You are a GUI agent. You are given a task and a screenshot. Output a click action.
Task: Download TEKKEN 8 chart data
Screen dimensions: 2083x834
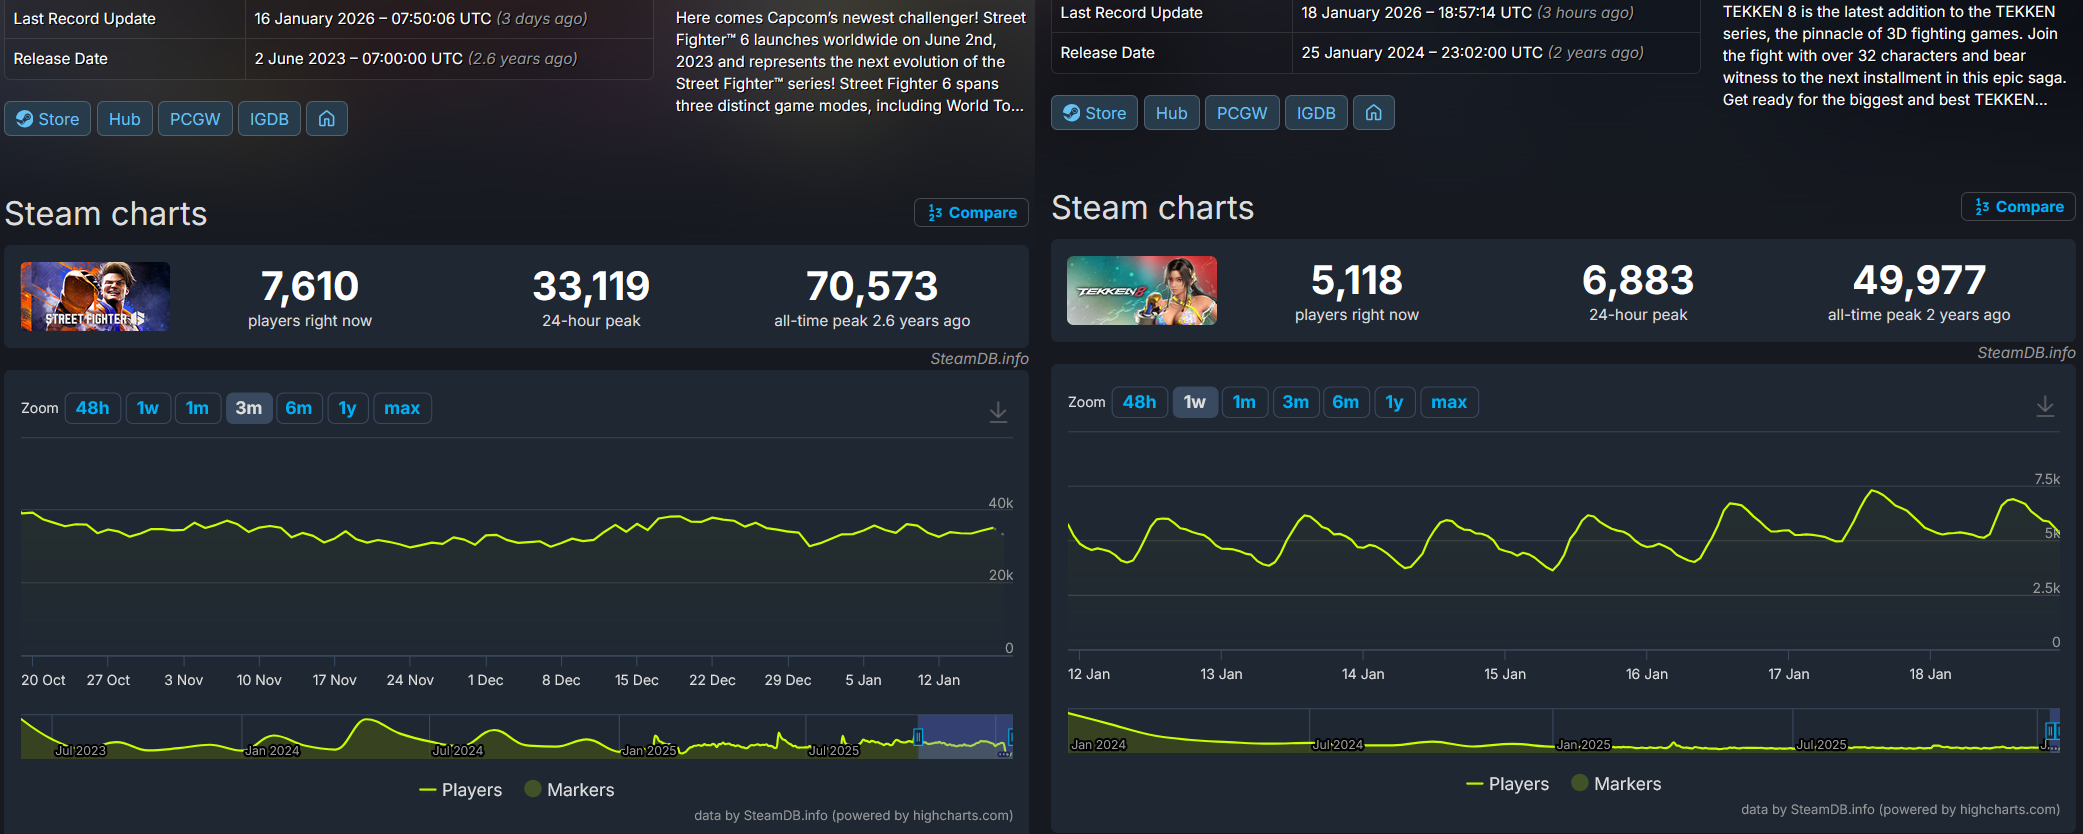[2045, 406]
